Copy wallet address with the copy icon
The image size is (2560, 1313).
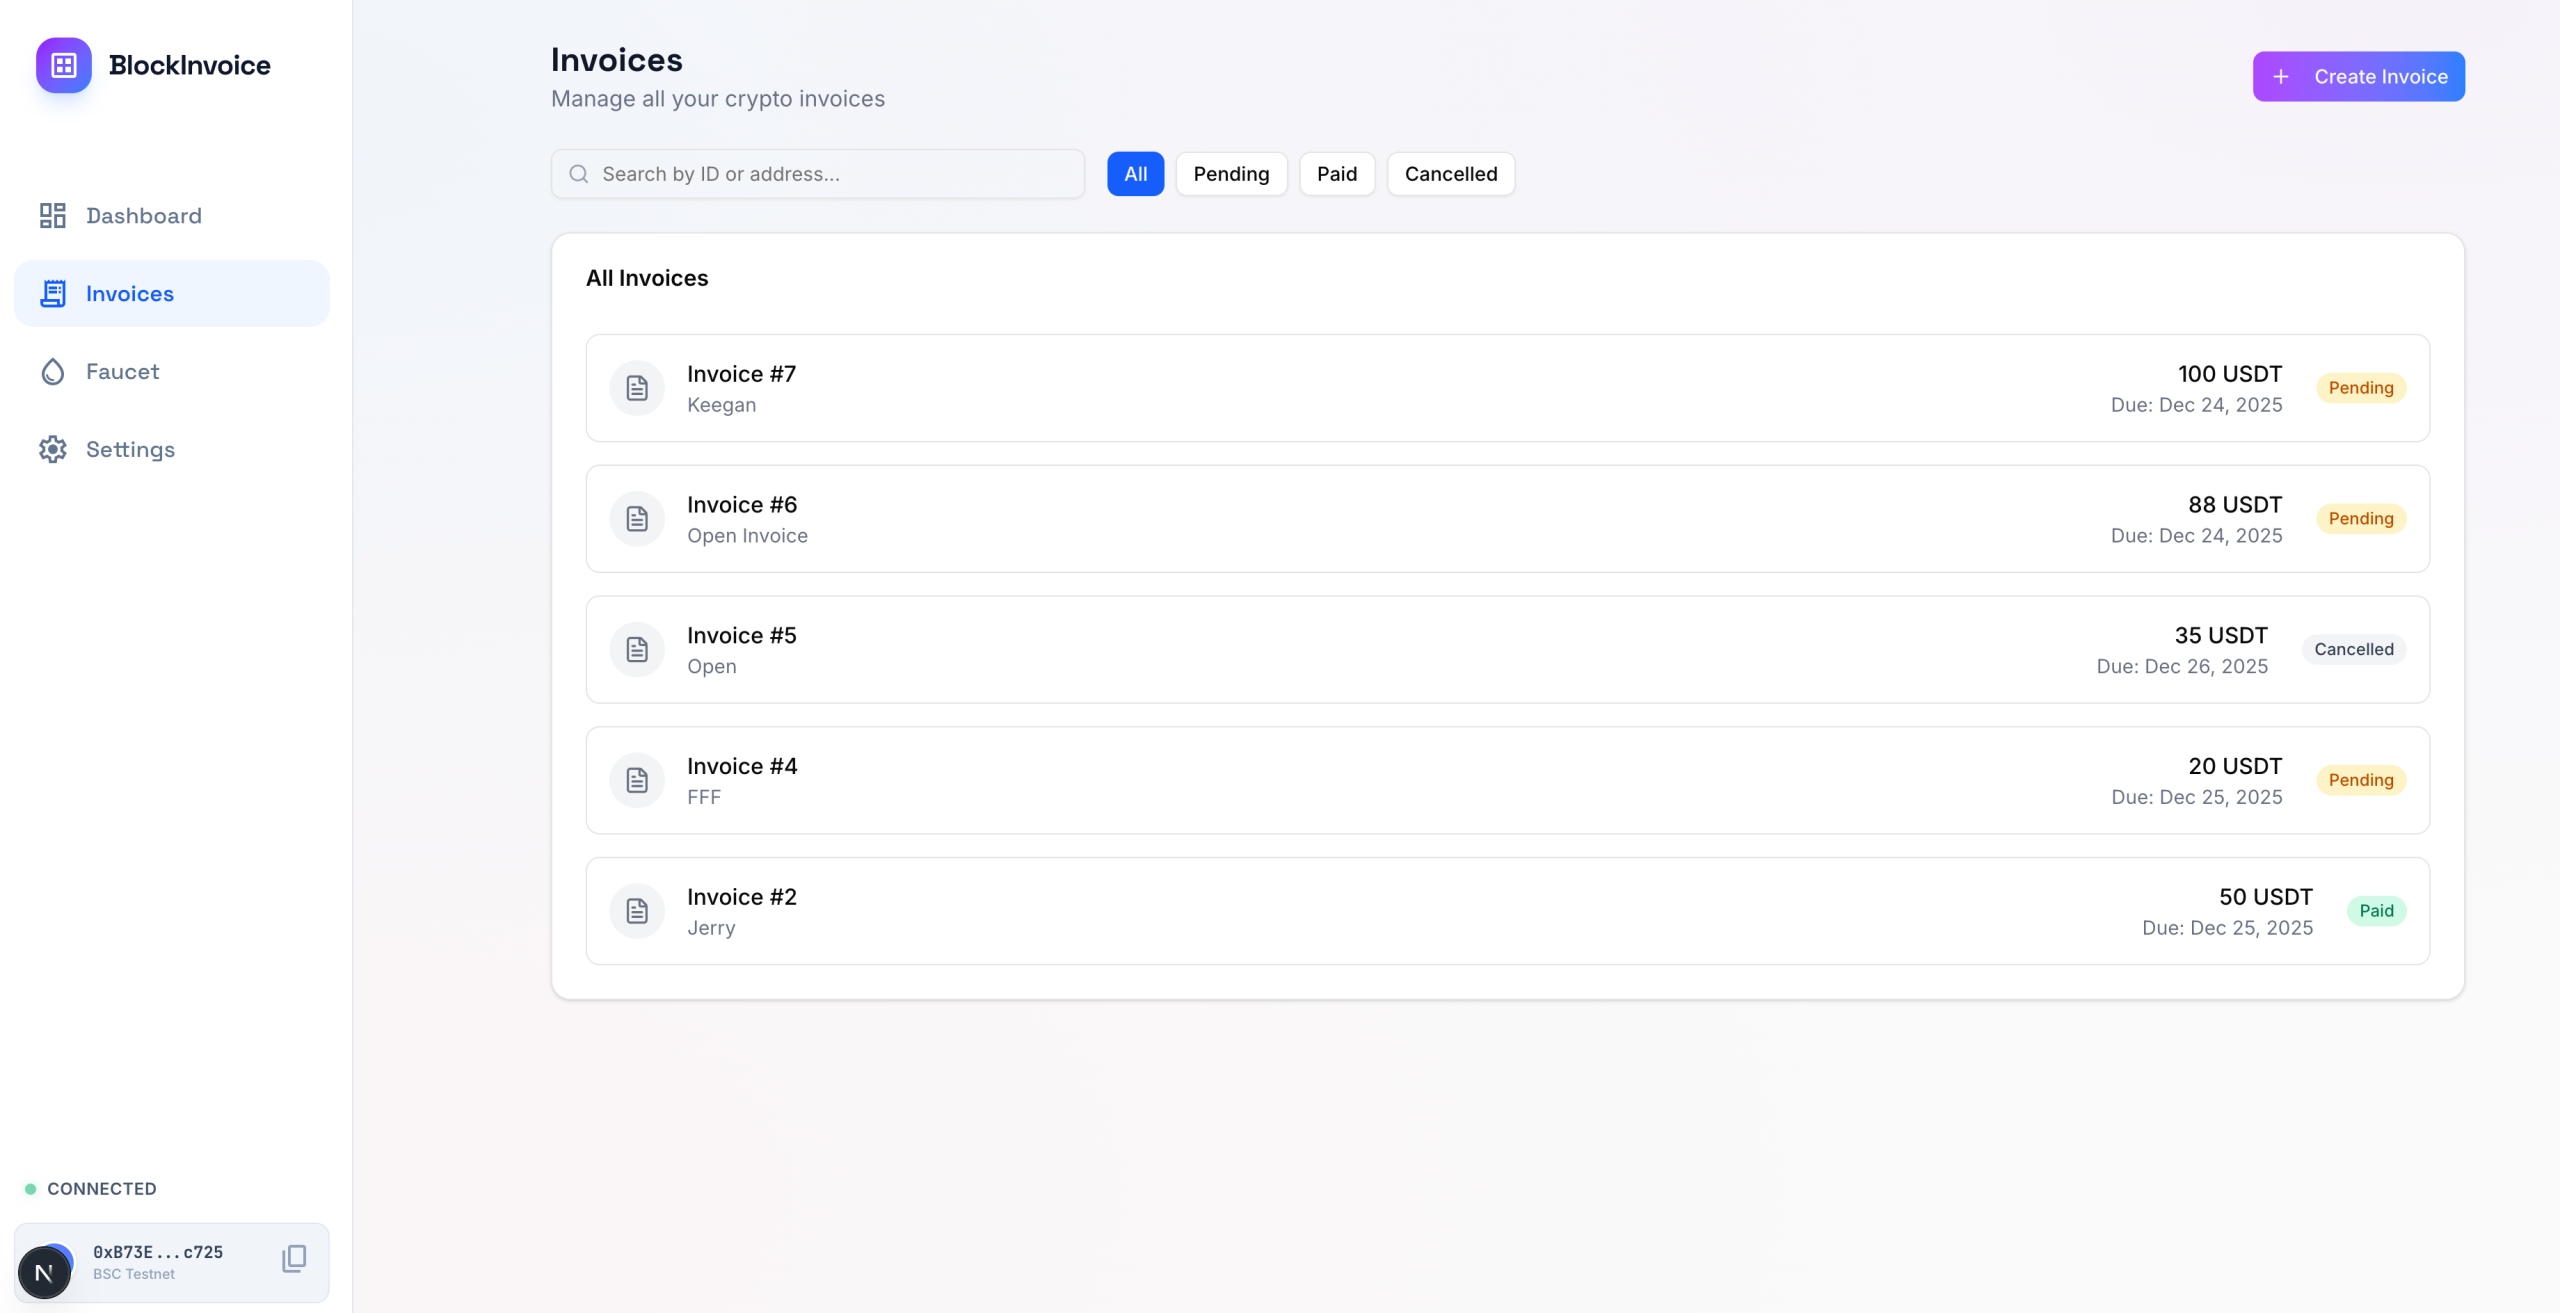(294, 1258)
